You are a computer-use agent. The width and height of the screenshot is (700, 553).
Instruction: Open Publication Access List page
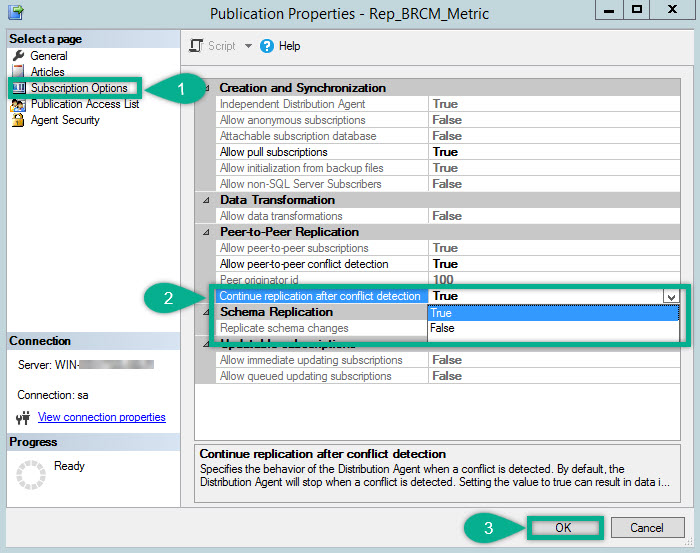pyautogui.click(x=85, y=104)
